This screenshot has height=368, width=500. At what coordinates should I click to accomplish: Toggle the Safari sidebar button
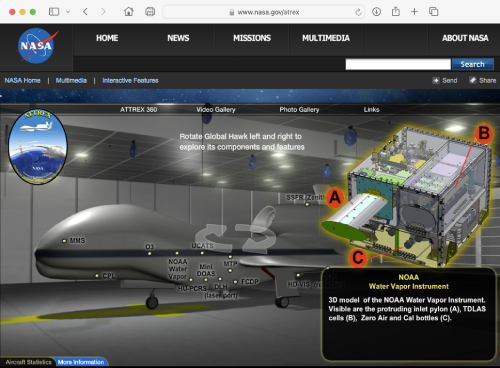(54, 12)
